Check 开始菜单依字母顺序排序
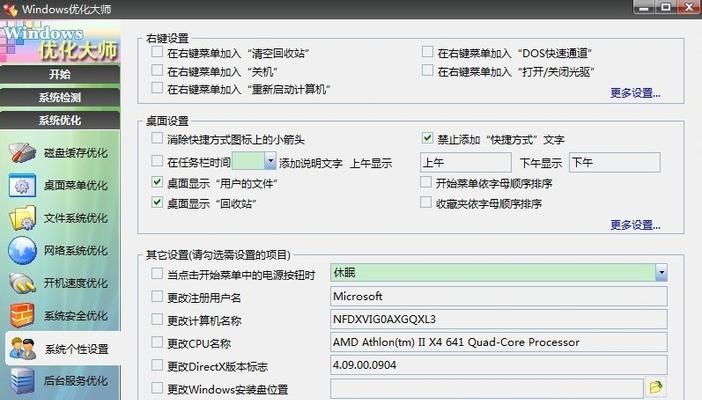The image size is (702, 400). pos(426,182)
